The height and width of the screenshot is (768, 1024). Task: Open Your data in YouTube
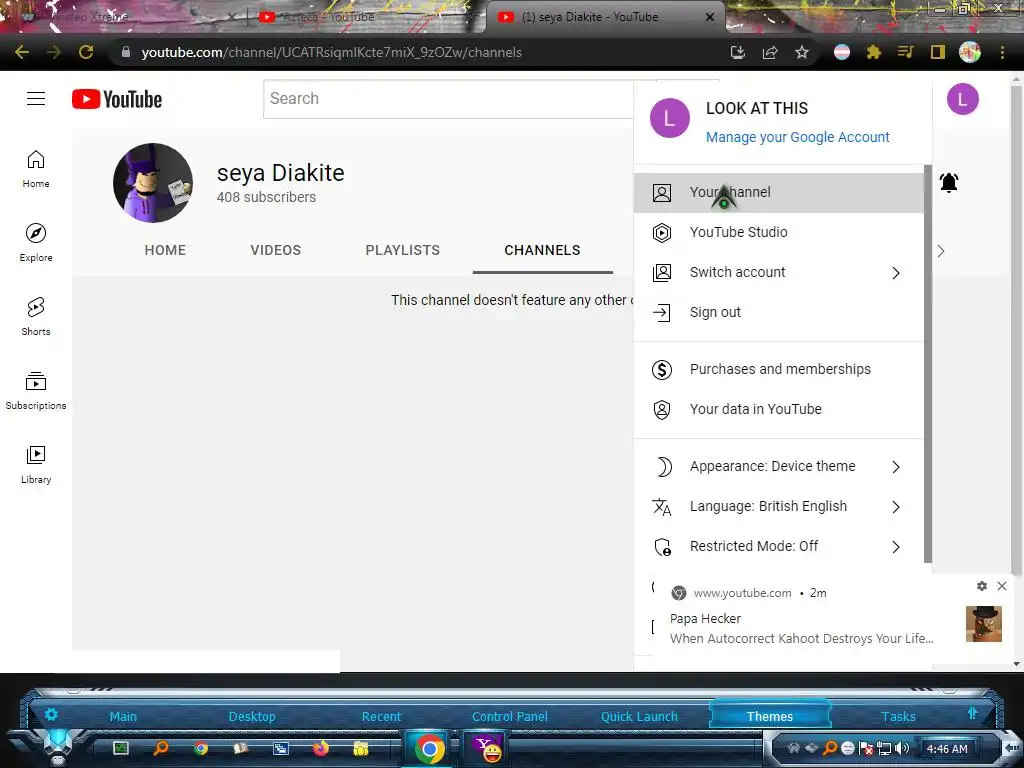(778, 409)
